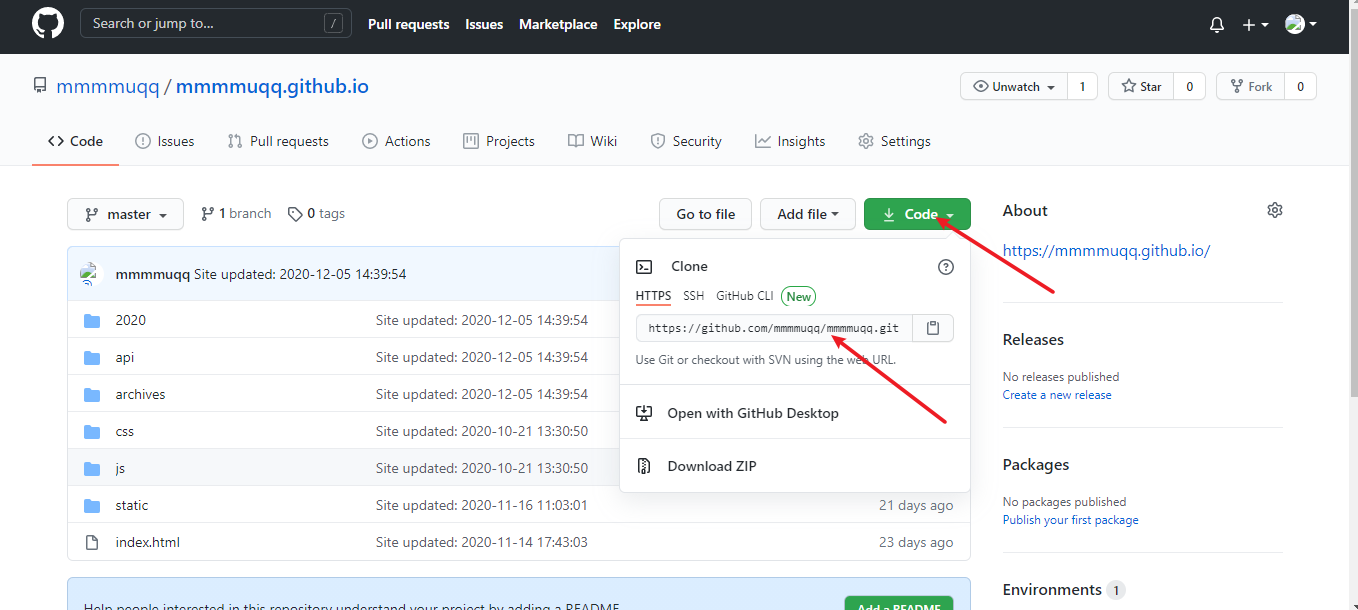Open the commit author avatar mmmmuqq
The height and width of the screenshot is (610, 1358).
(92, 274)
